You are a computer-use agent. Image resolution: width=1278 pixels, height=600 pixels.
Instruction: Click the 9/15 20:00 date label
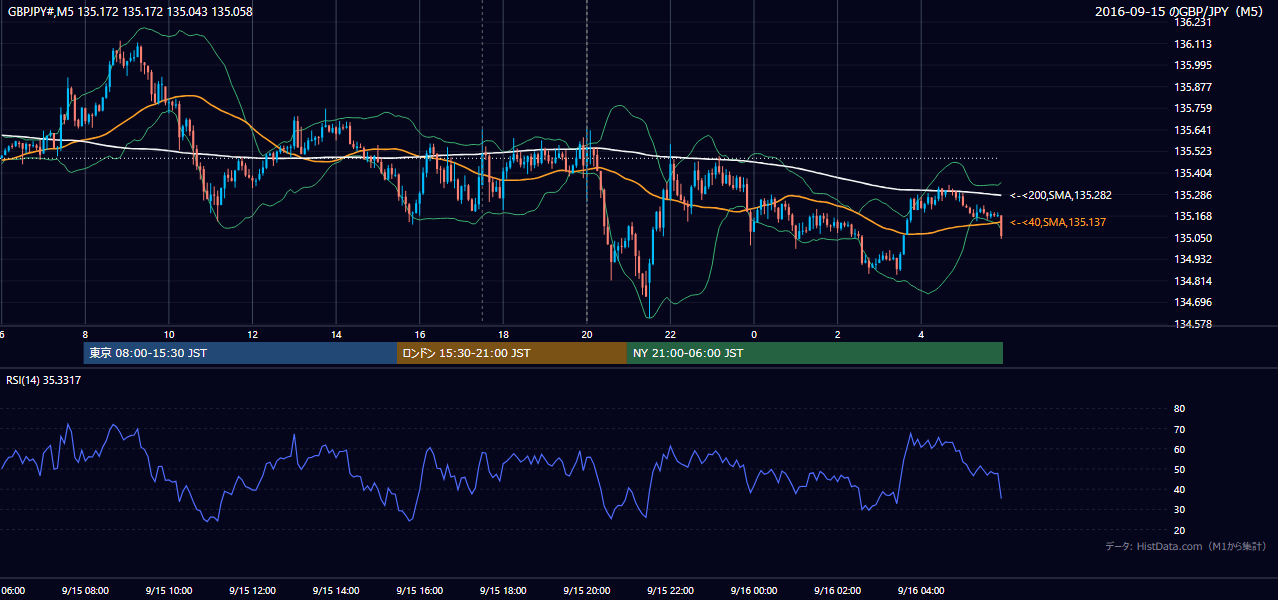pyautogui.click(x=586, y=591)
